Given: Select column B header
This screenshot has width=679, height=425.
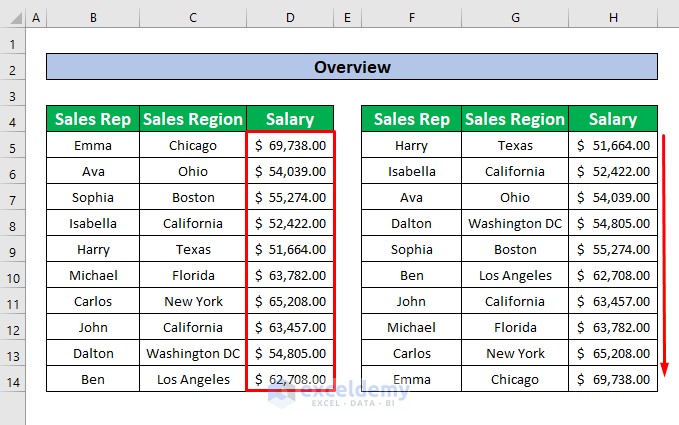Looking at the screenshot, I should (93, 18).
